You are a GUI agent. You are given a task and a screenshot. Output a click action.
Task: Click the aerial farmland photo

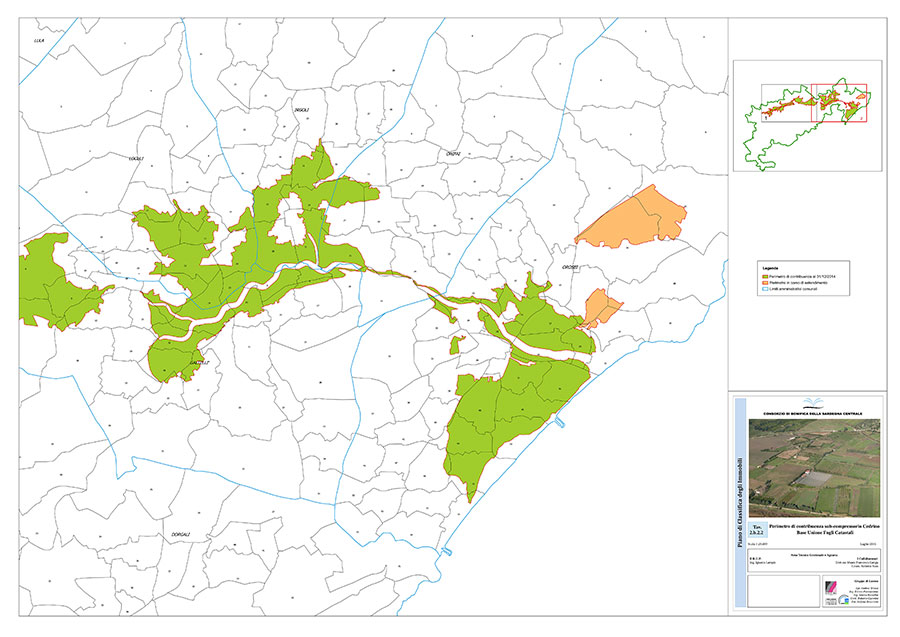point(814,468)
